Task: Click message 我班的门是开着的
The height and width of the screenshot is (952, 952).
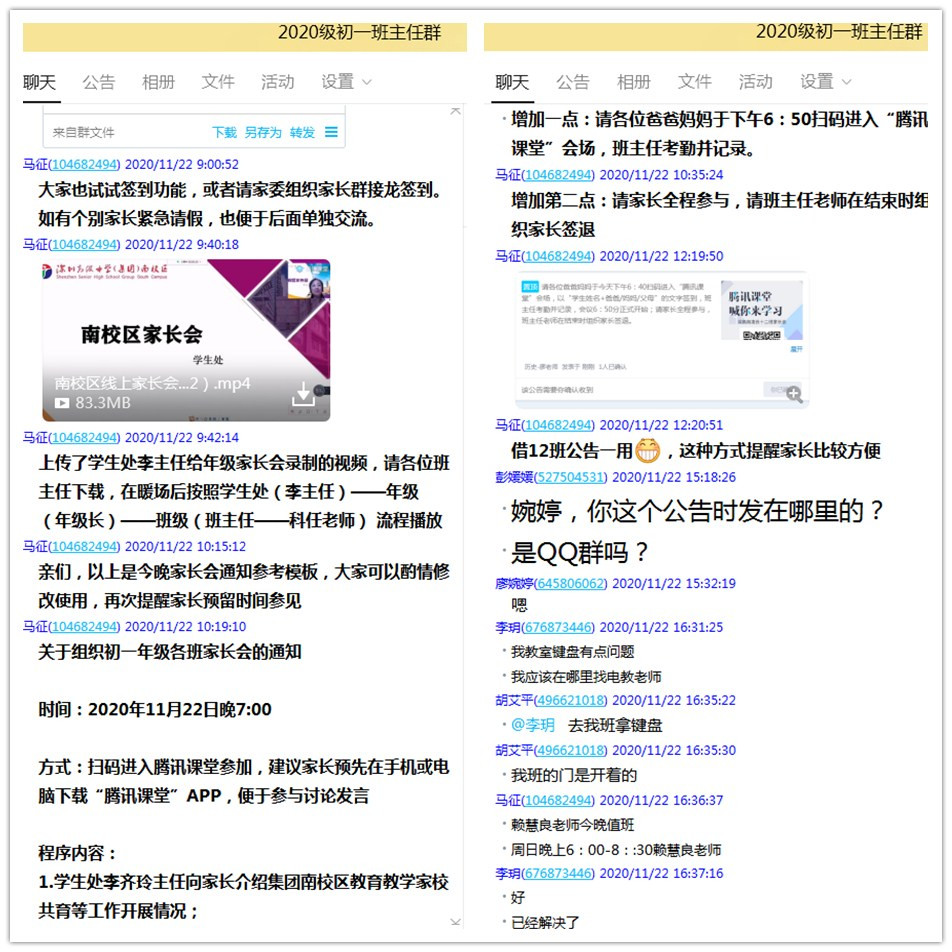Action: [574, 775]
